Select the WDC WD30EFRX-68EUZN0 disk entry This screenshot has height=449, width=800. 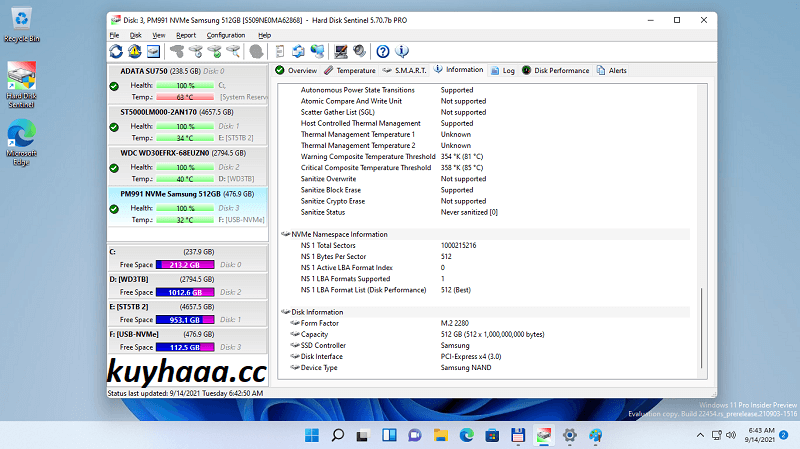[188, 166]
